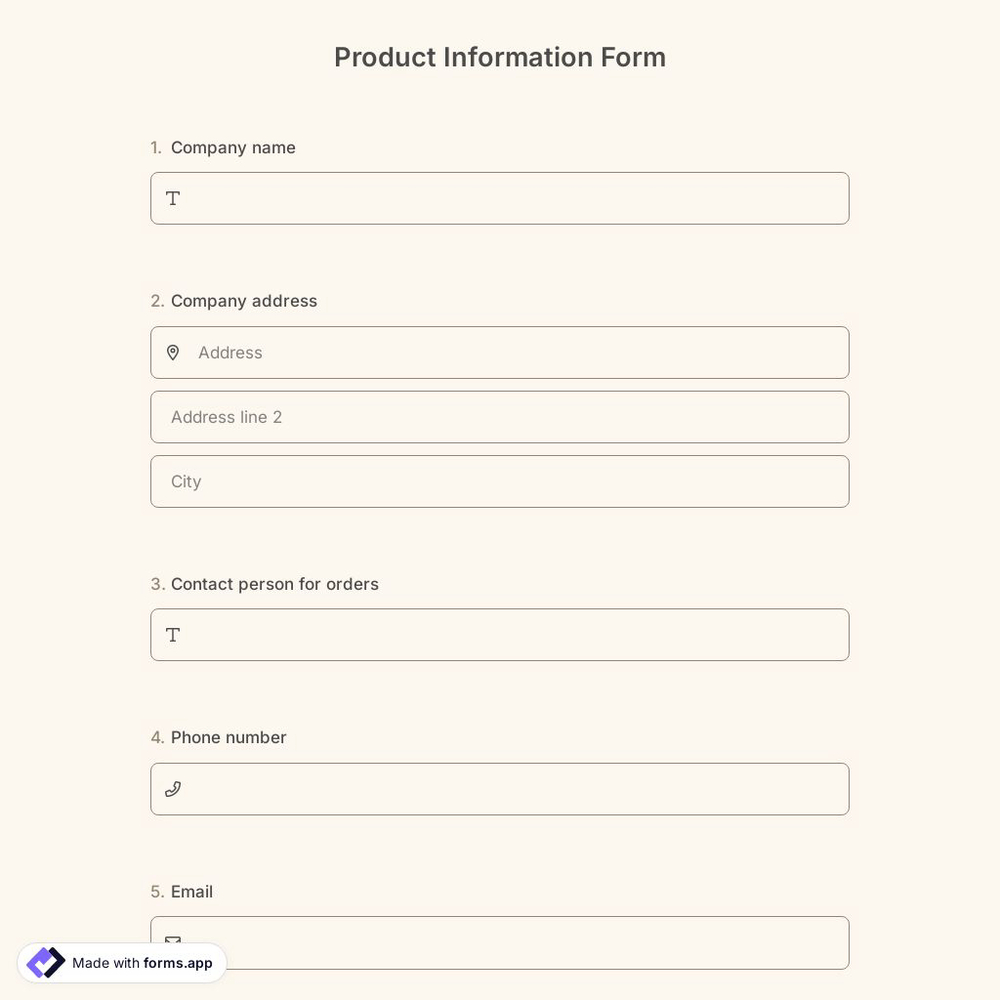The height and width of the screenshot is (1000, 1000).
Task: Click the Contact person for orders question label
Action: (274, 584)
